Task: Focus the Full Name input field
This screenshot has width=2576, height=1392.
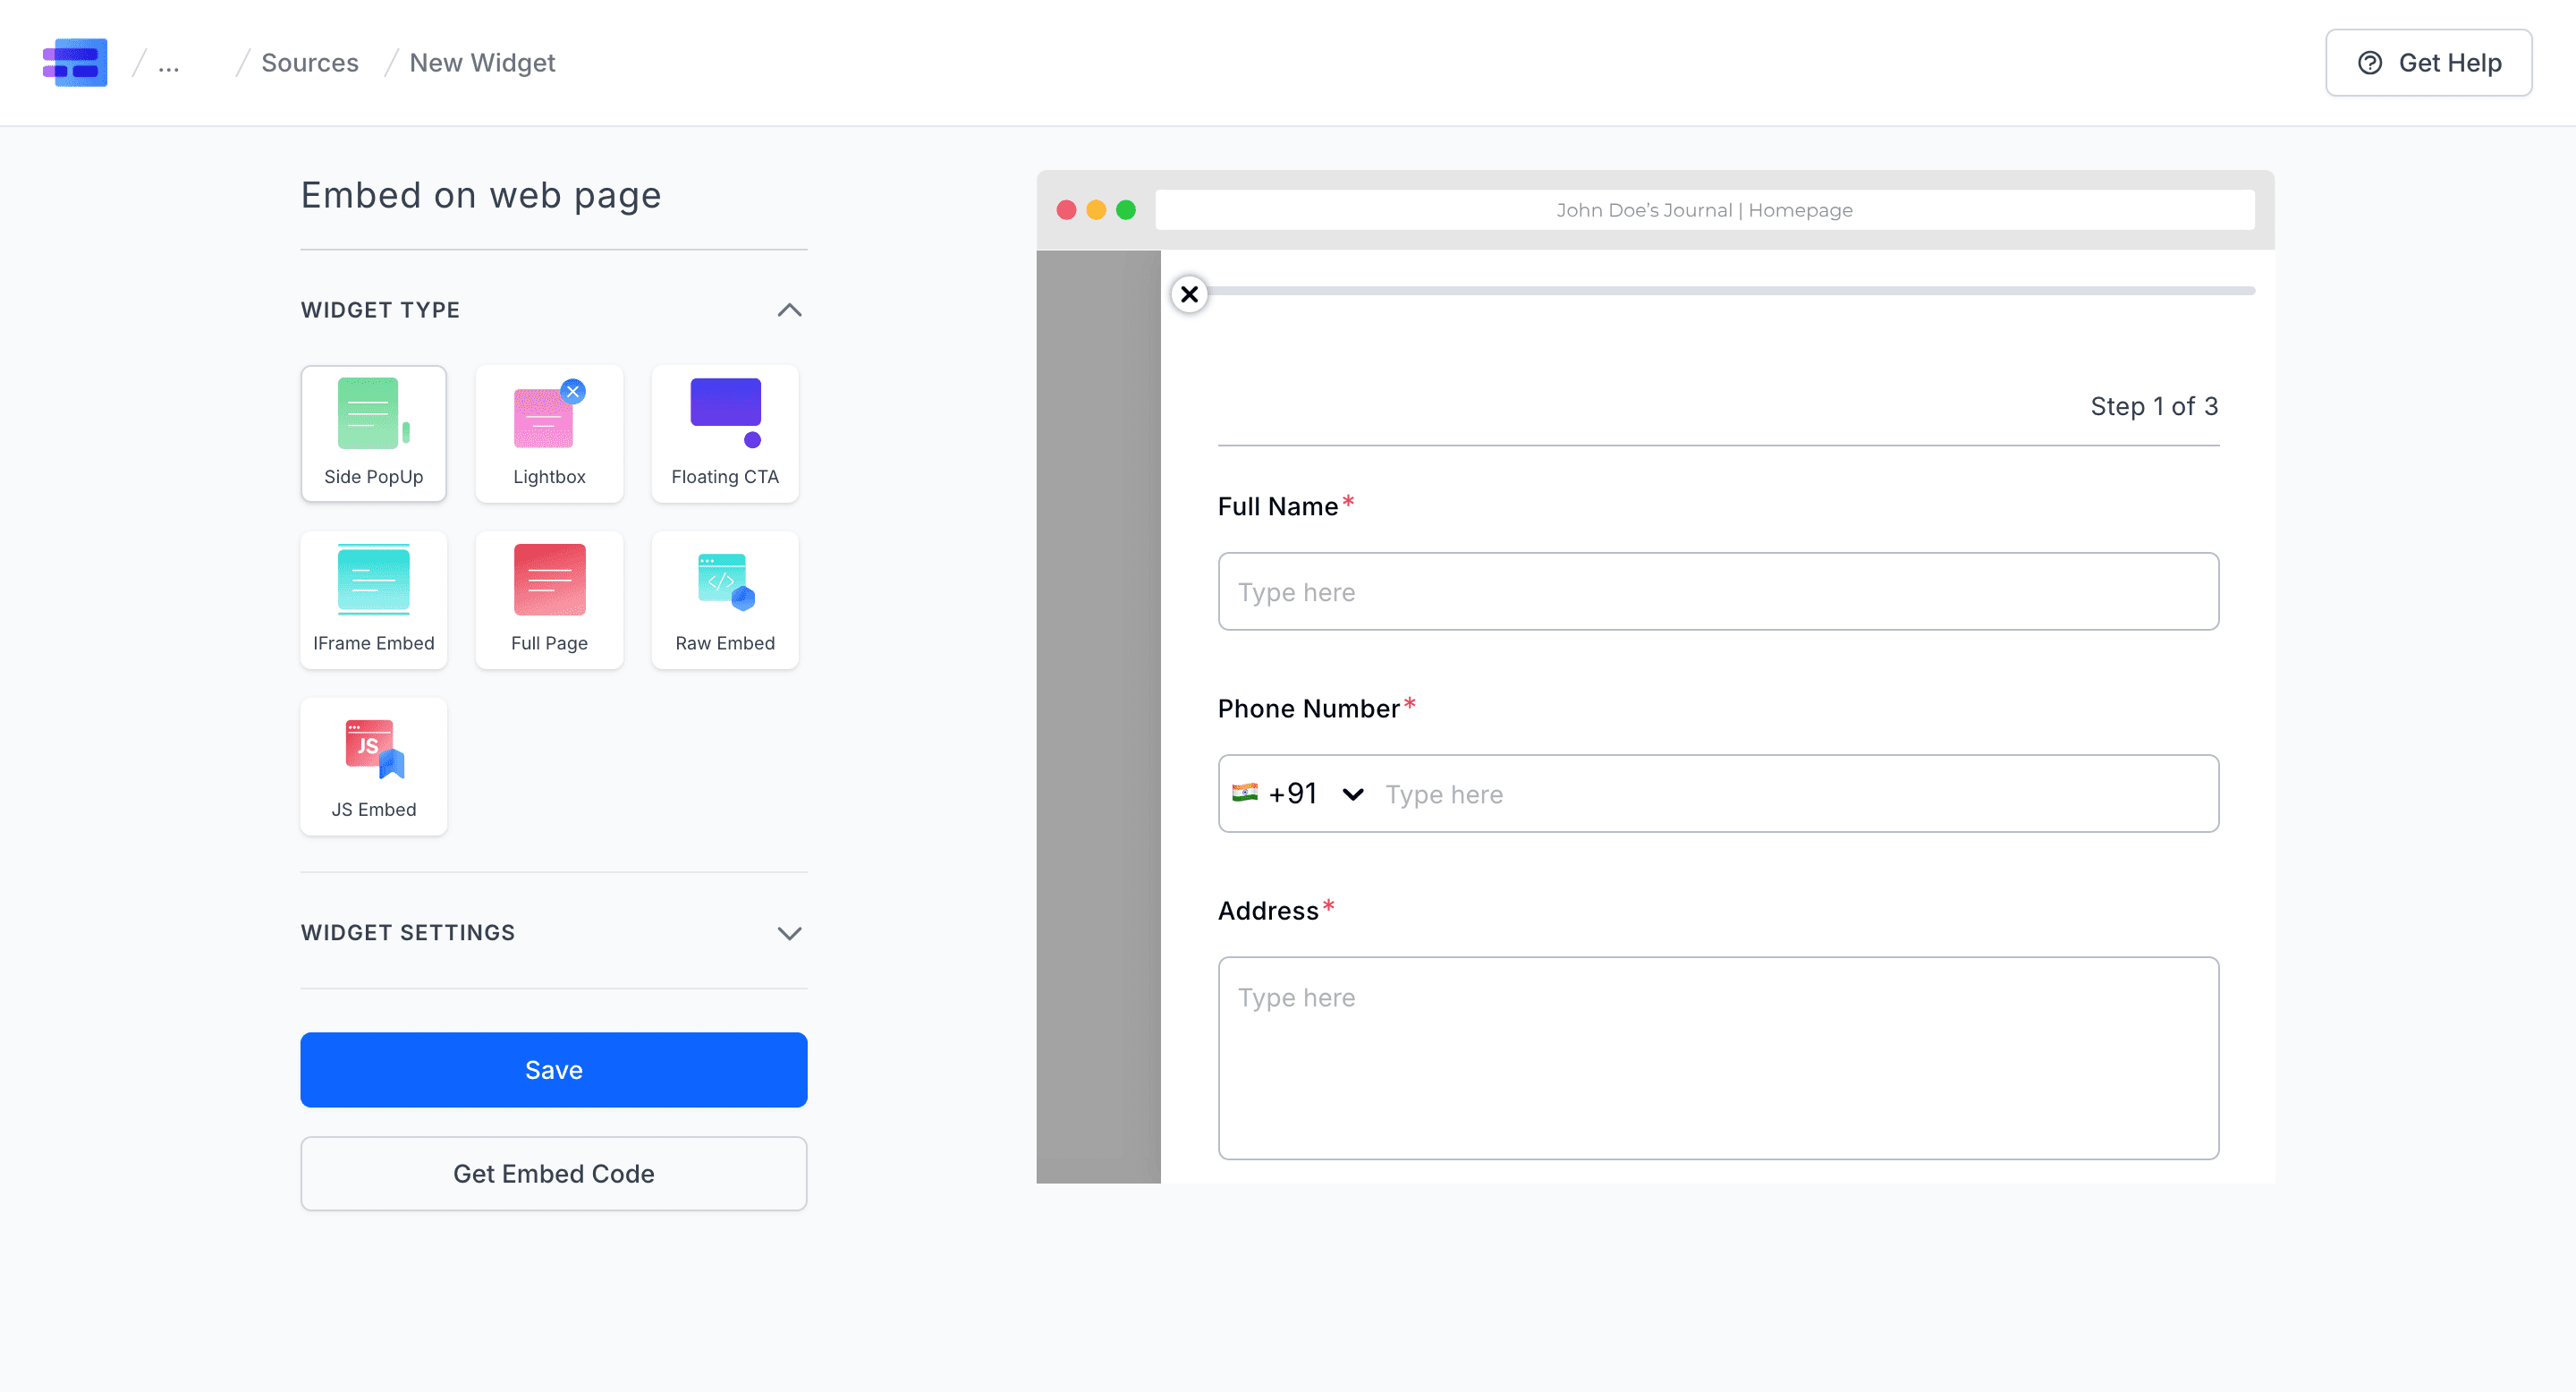Action: click(1718, 592)
